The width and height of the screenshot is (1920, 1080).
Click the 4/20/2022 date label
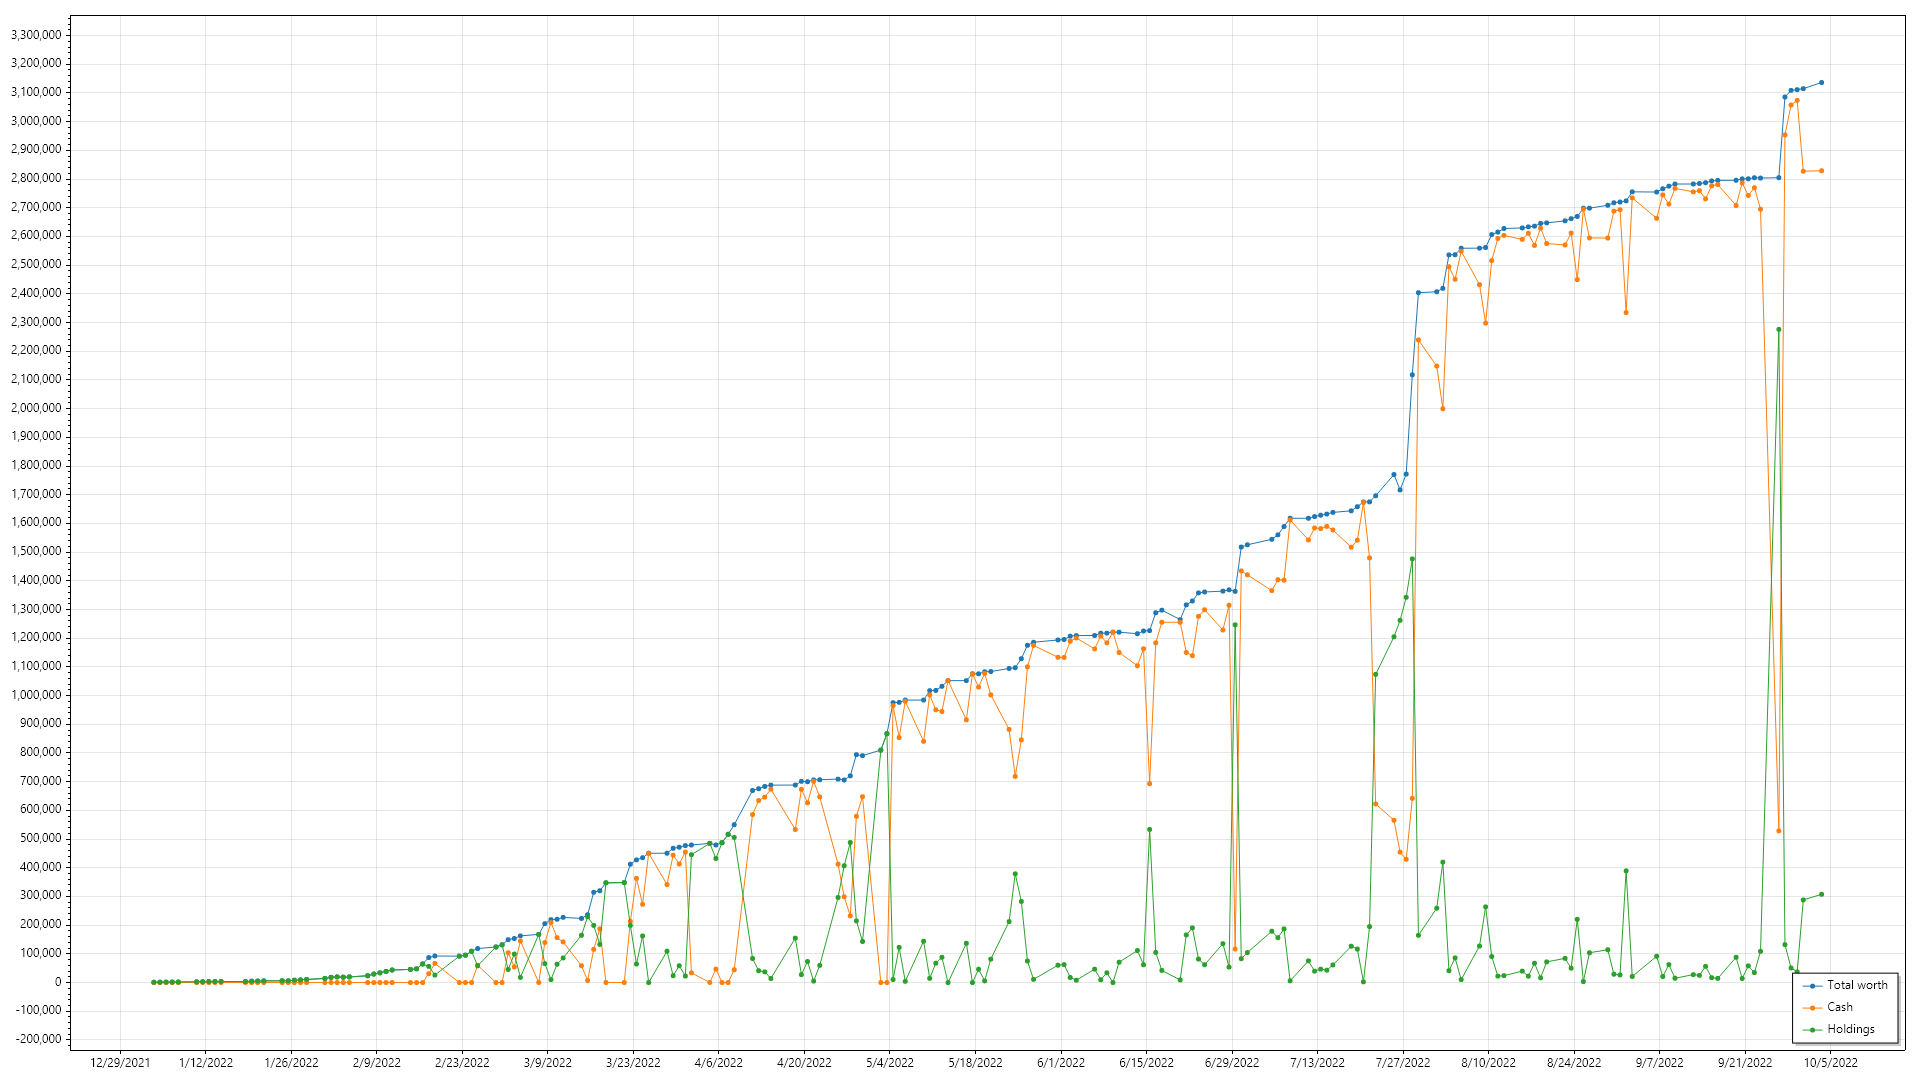pyautogui.click(x=804, y=1063)
